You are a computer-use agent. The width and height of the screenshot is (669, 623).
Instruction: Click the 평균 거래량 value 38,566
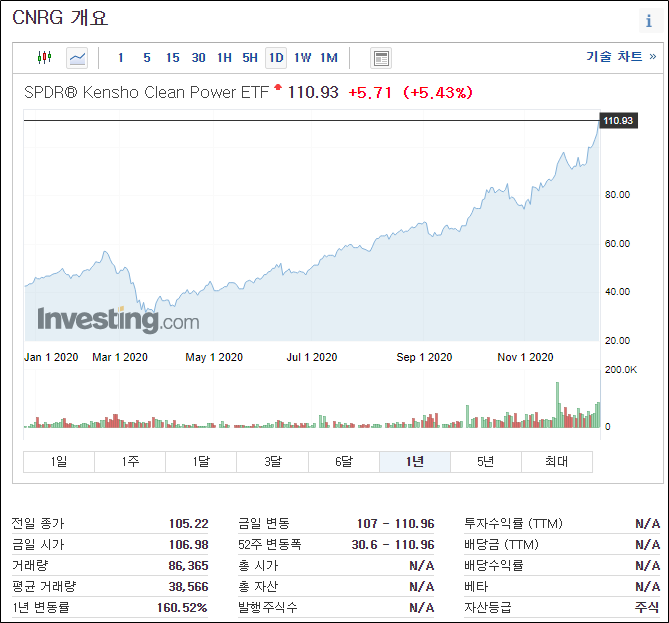tap(189, 587)
